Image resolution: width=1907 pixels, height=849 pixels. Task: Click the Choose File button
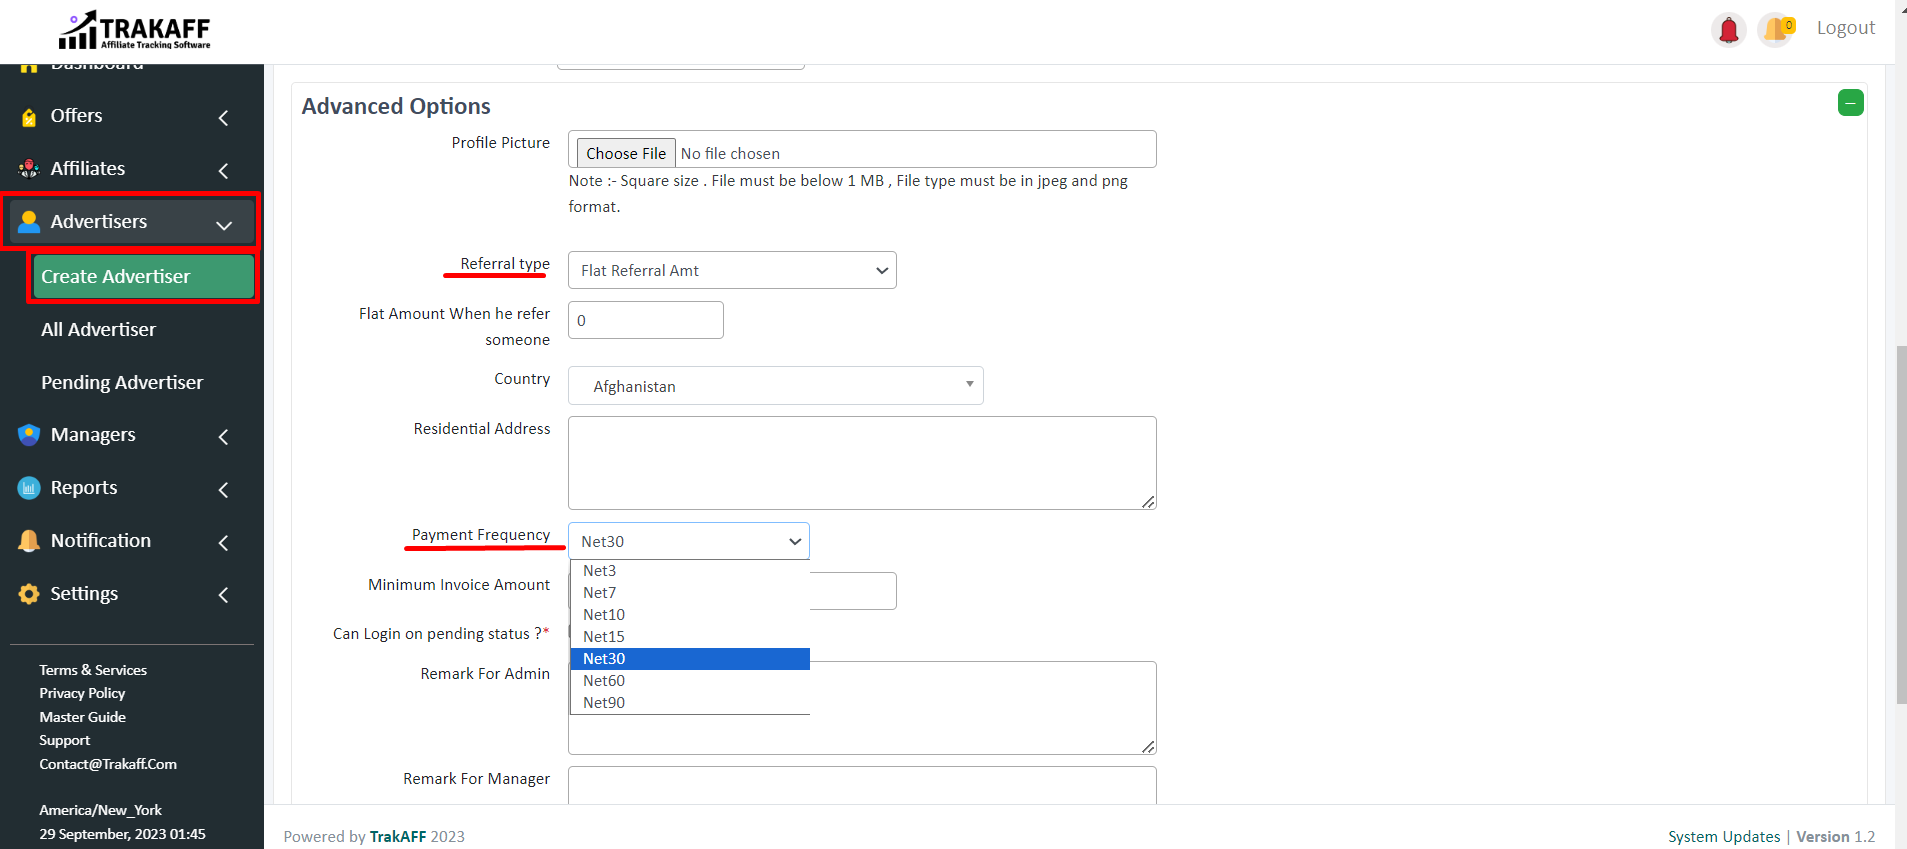click(626, 153)
